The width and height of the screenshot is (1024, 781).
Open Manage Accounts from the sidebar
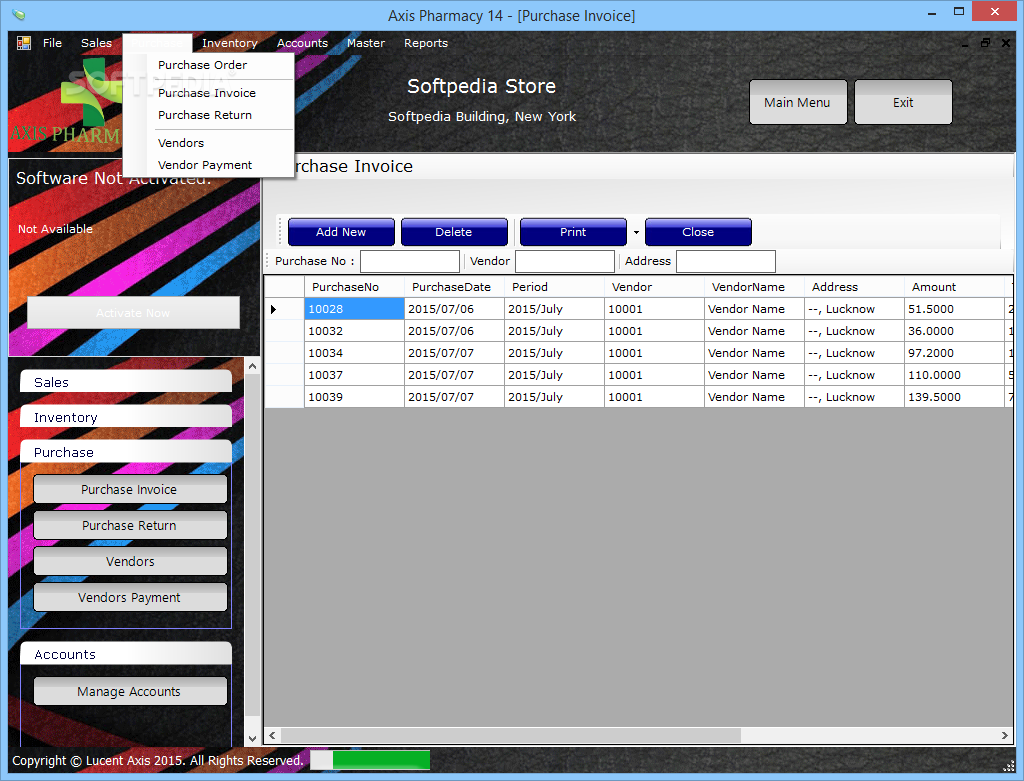tap(130, 692)
